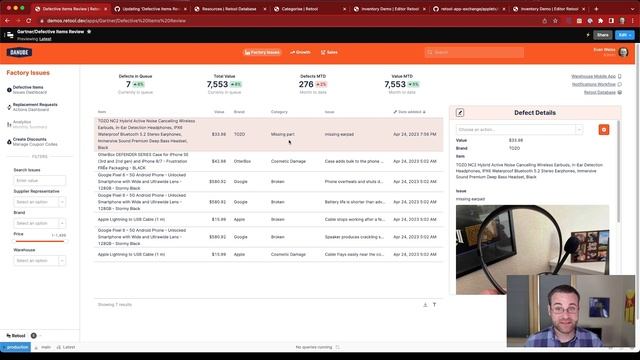Click the Latest version in status bar

point(66,347)
